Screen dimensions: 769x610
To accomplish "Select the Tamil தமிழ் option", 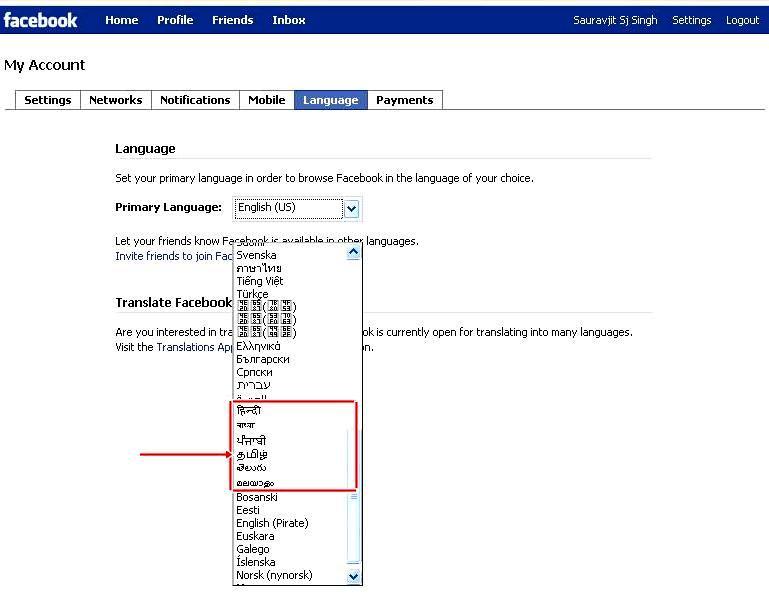I will (x=252, y=455).
